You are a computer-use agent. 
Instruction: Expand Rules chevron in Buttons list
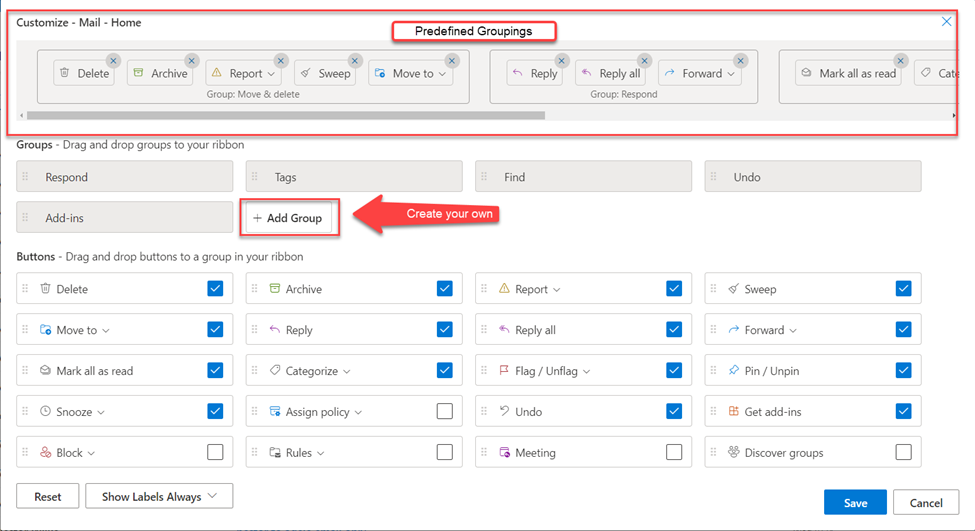tap(321, 454)
